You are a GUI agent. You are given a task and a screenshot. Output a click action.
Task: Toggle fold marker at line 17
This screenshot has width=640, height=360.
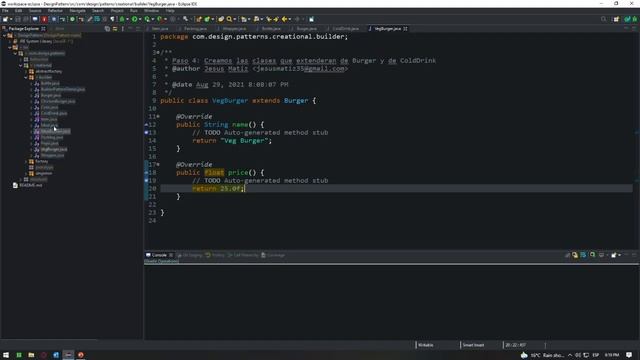point(158,164)
